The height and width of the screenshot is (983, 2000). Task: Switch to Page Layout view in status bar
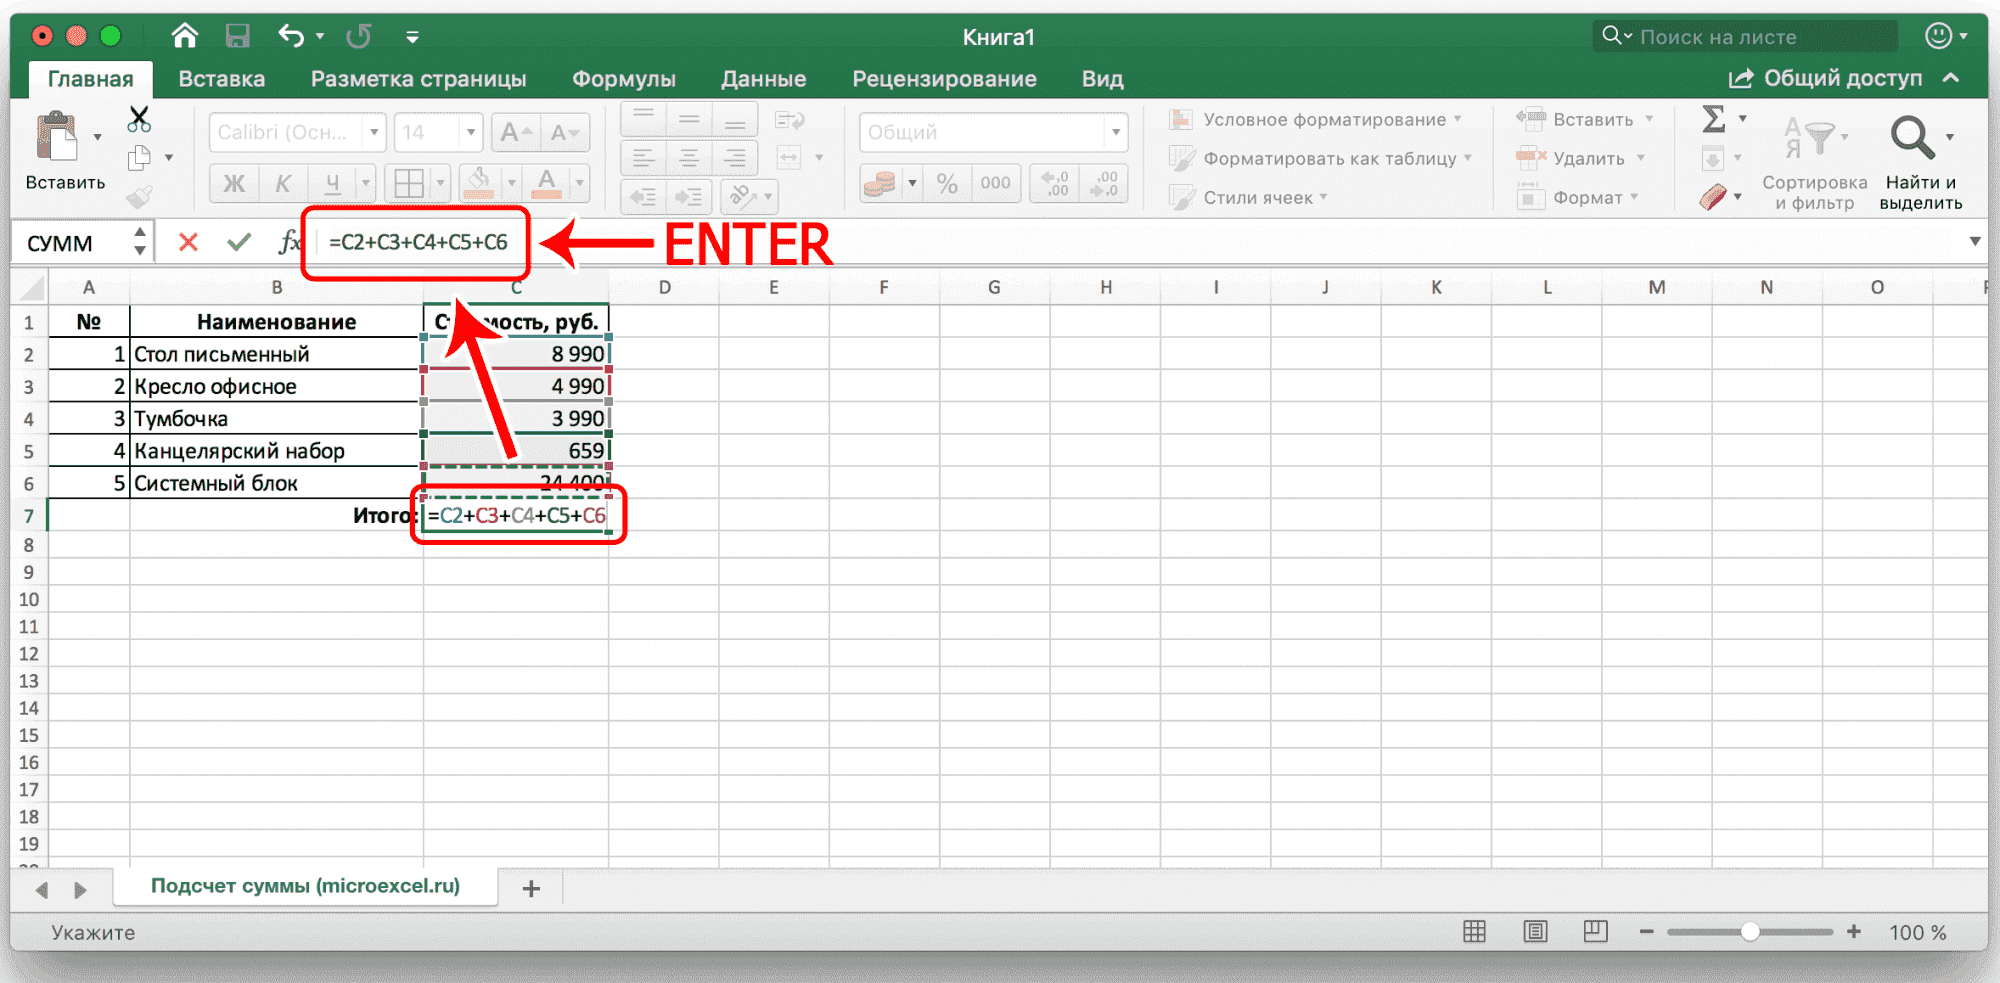(x=1535, y=932)
